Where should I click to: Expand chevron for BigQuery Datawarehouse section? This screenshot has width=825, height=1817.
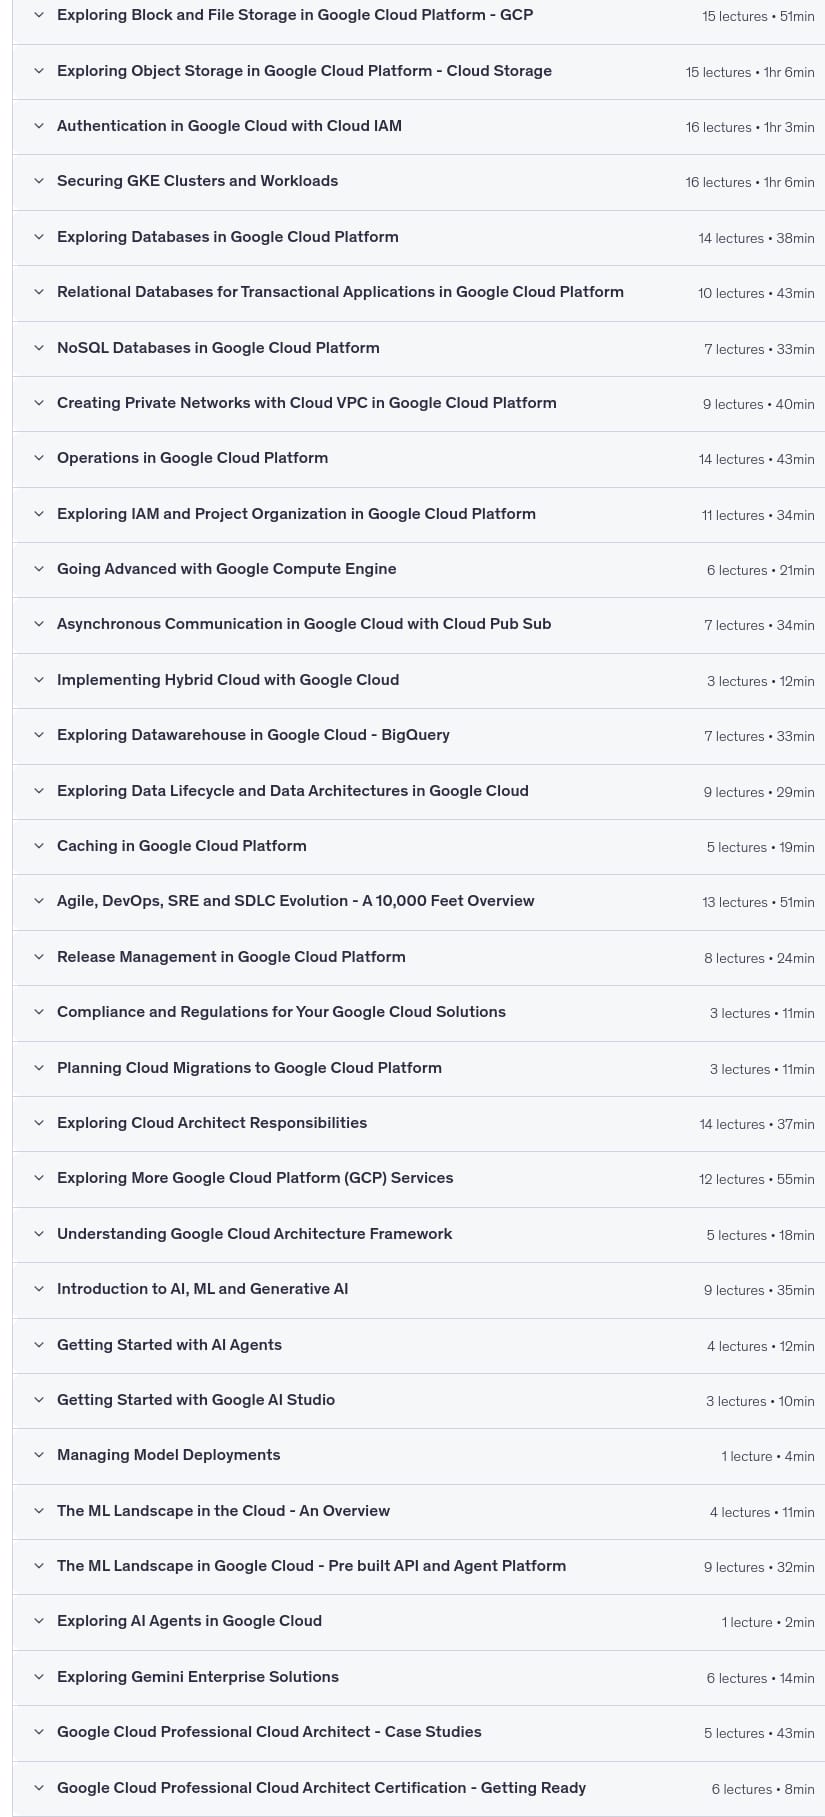click(39, 735)
